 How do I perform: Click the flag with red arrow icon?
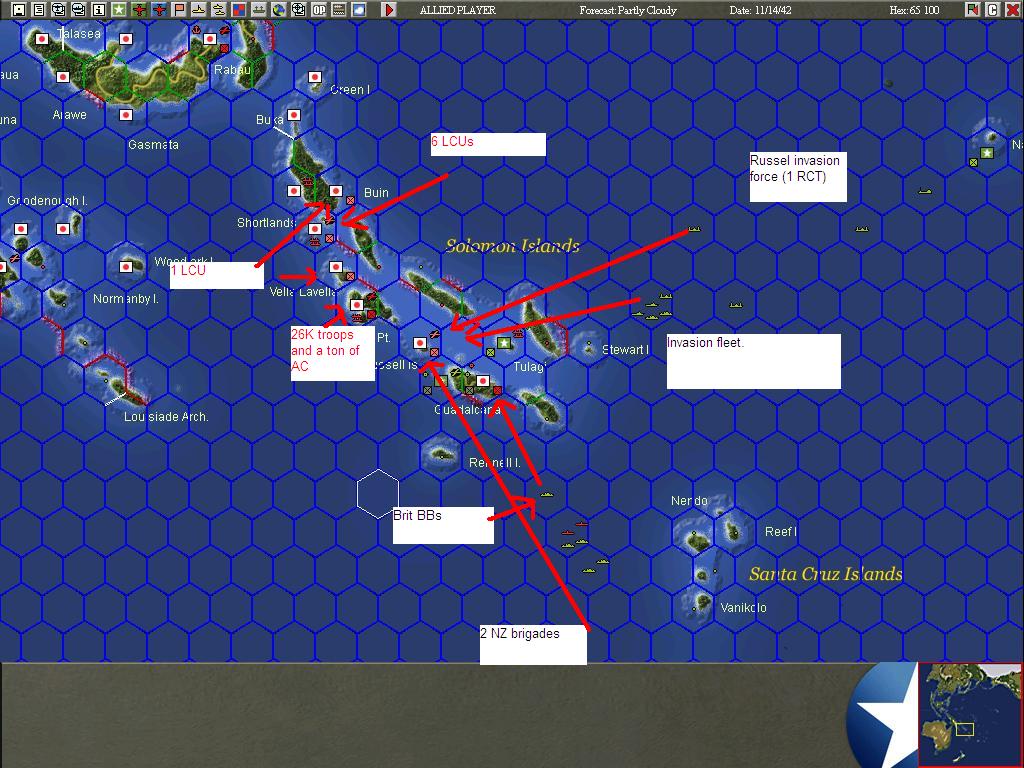[x=972, y=10]
